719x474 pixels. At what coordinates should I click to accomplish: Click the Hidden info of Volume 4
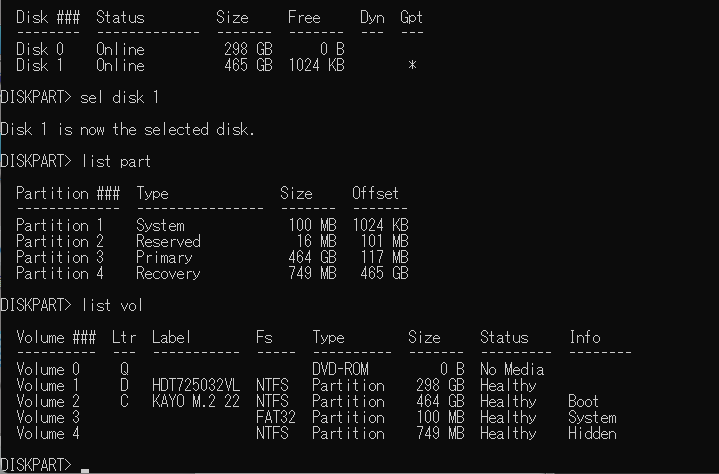pyautogui.click(x=592, y=434)
